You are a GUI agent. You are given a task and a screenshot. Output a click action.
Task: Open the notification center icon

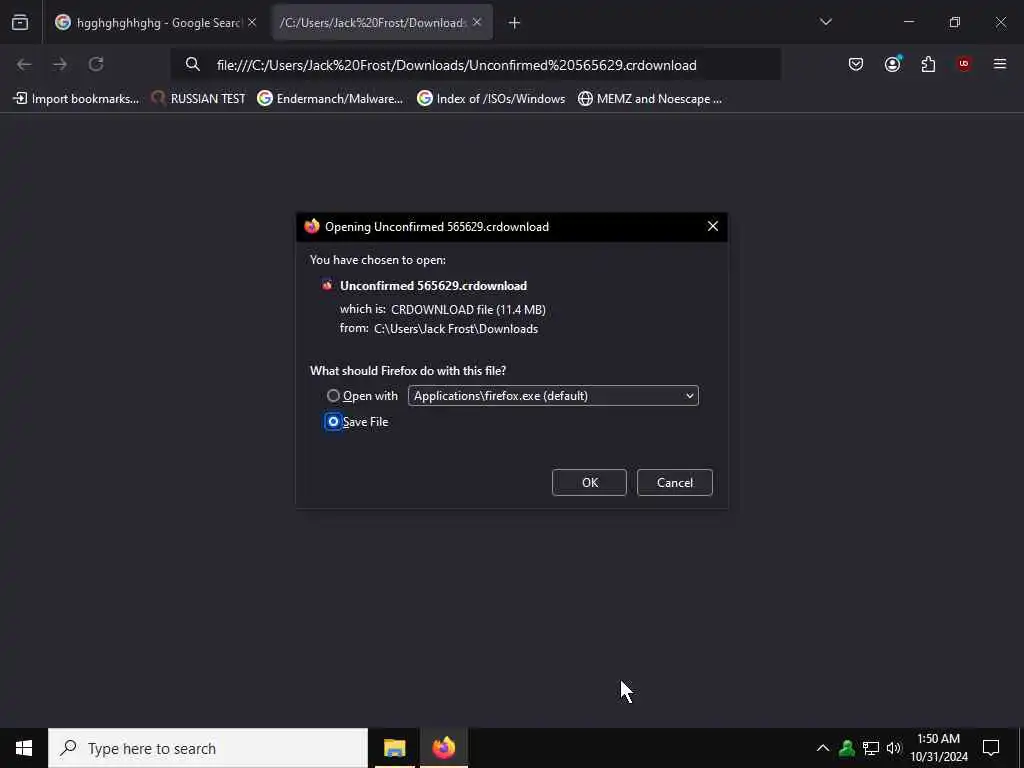click(x=991, y=748)
